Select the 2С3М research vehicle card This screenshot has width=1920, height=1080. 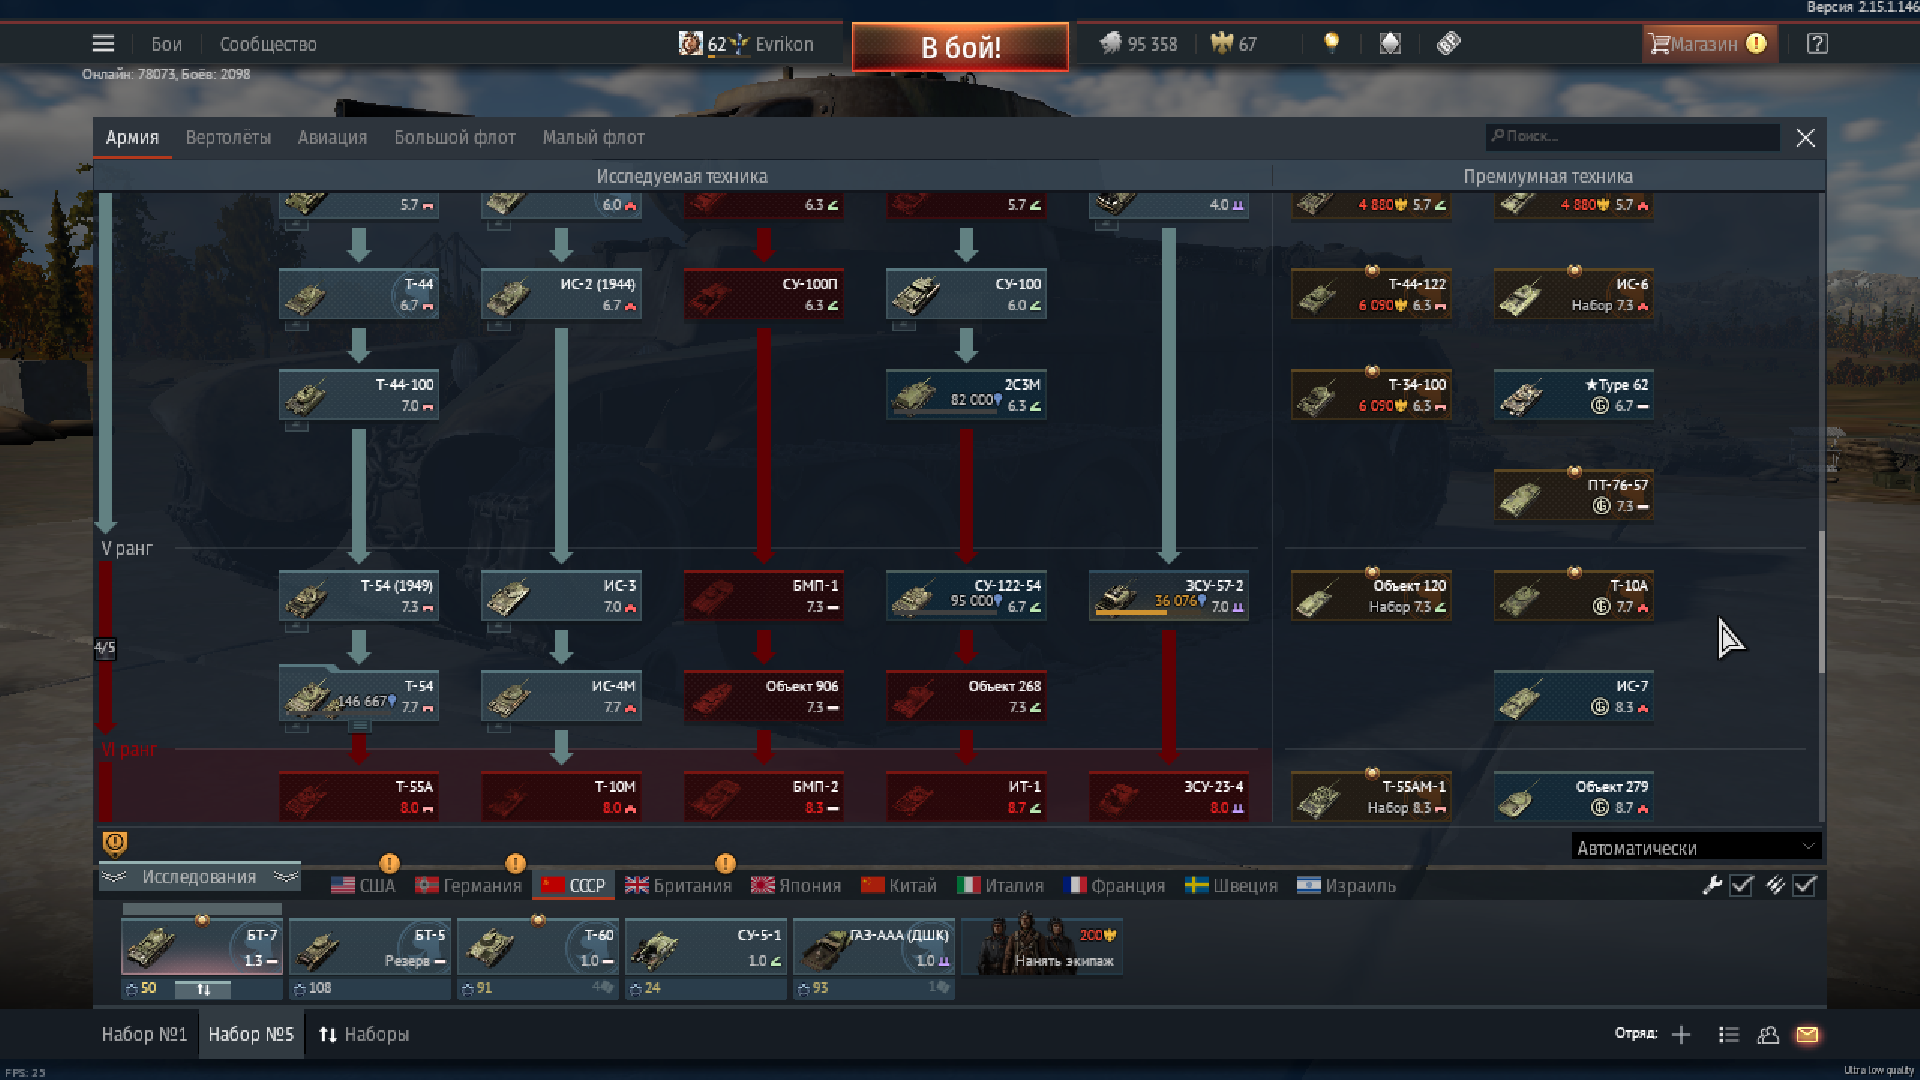click(x=966, y=394)
